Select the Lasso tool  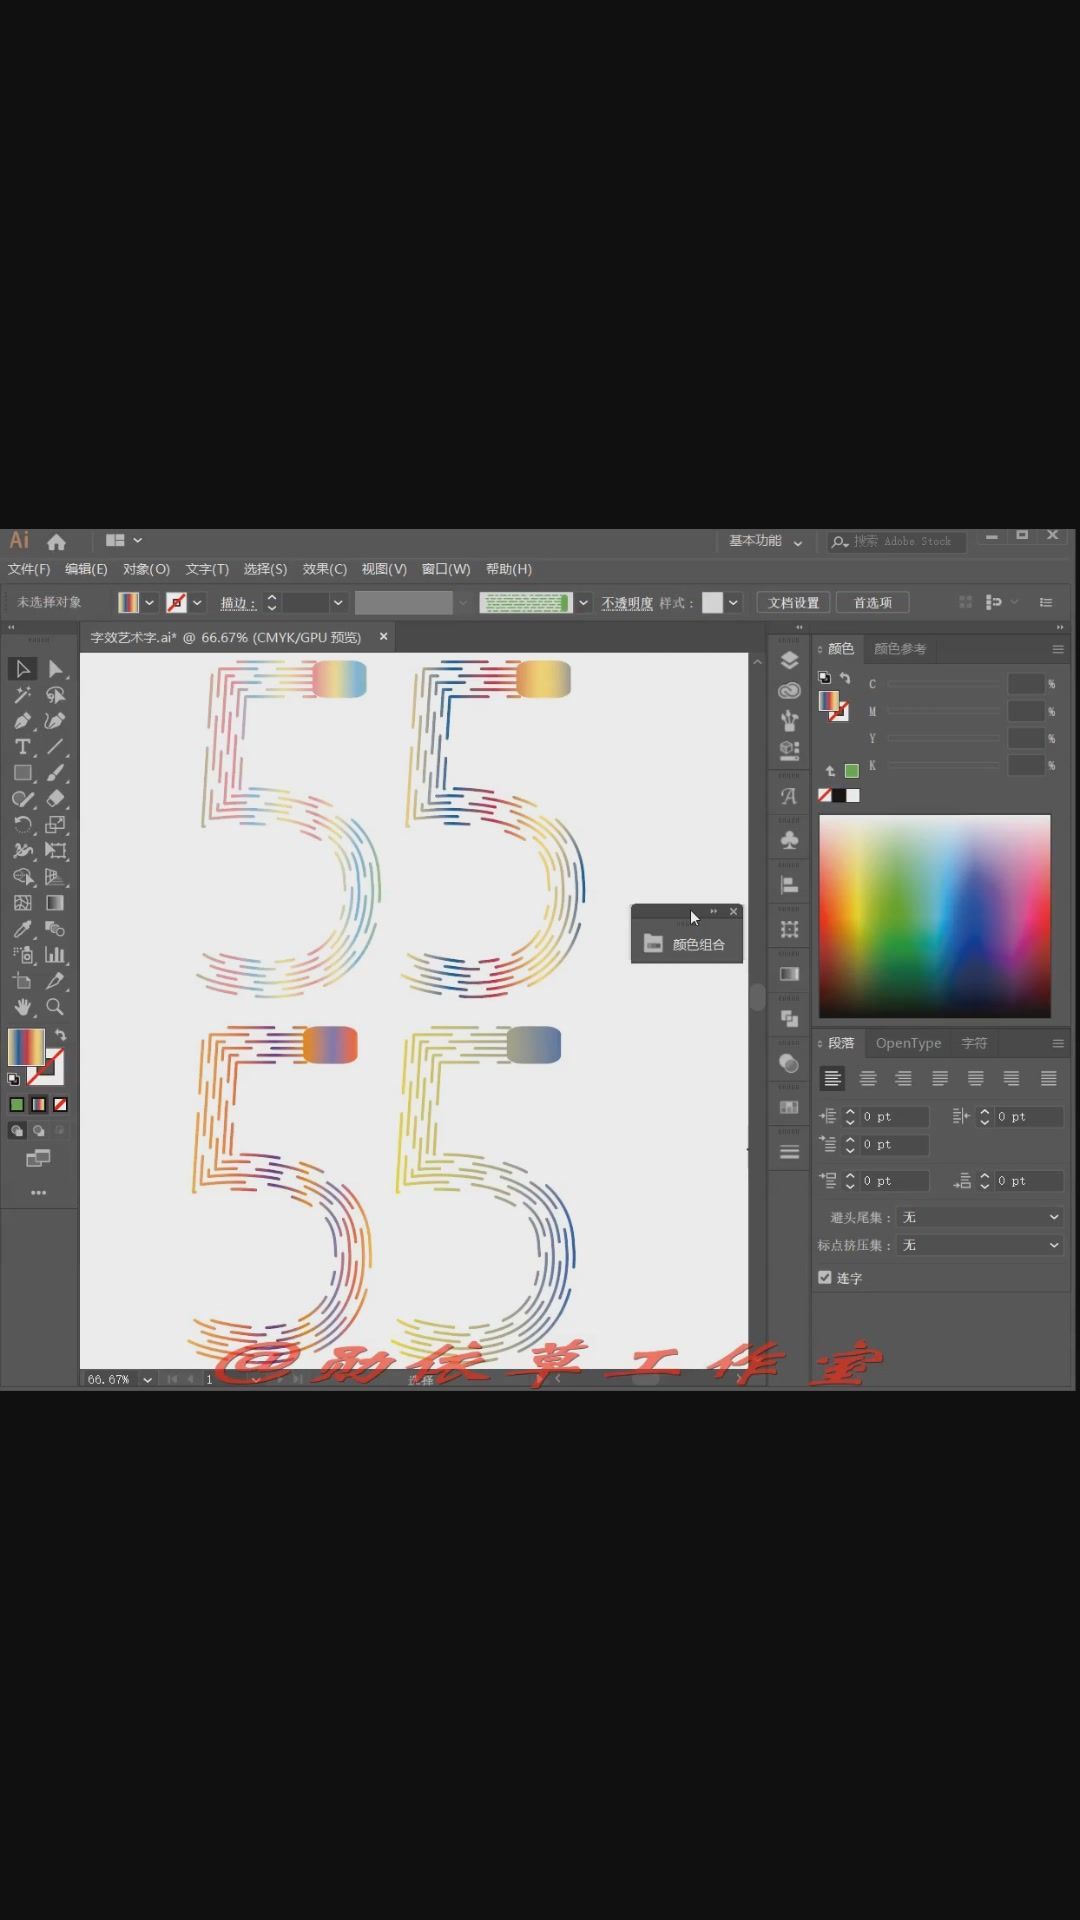tap(56, 694)
